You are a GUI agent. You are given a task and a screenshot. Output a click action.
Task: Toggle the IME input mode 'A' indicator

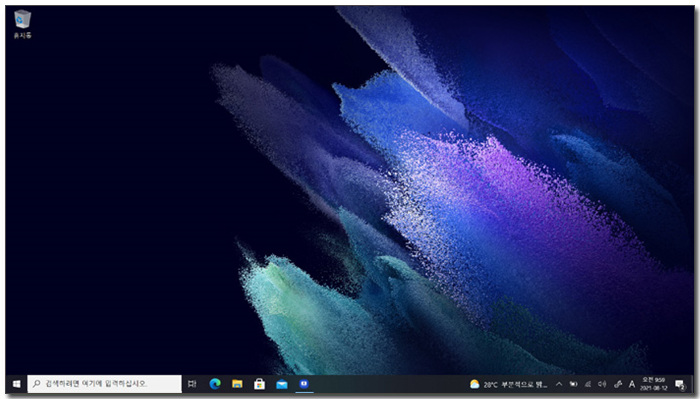tap(632, 384)
